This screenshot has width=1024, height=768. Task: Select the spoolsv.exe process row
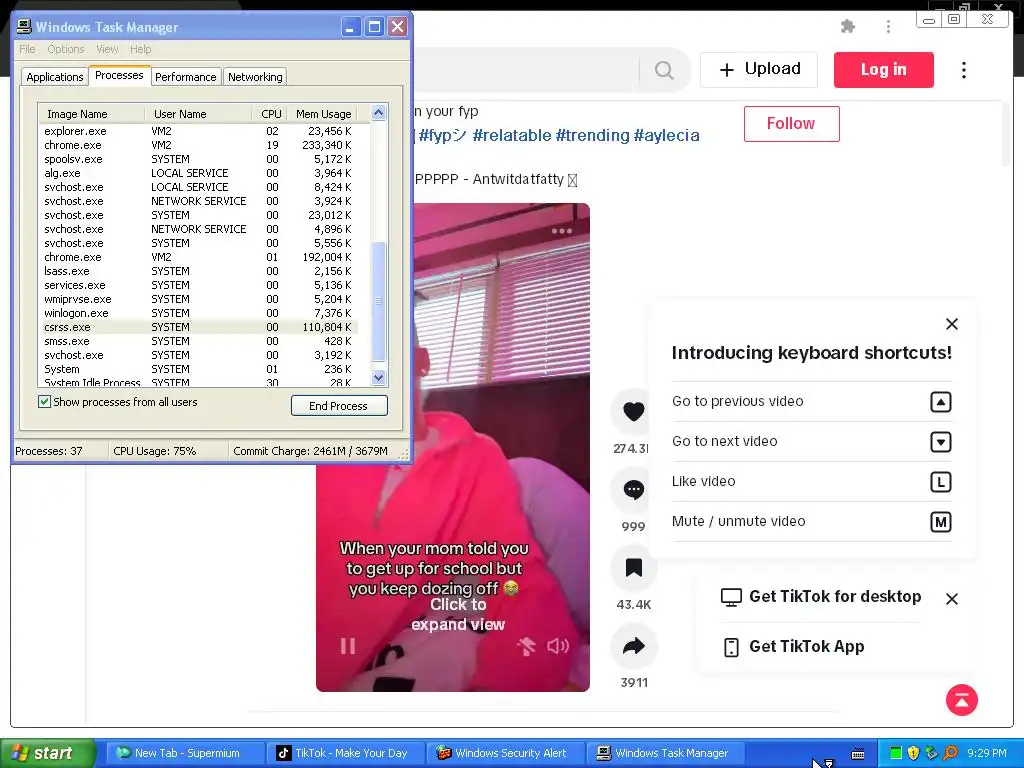click(199, 159)
